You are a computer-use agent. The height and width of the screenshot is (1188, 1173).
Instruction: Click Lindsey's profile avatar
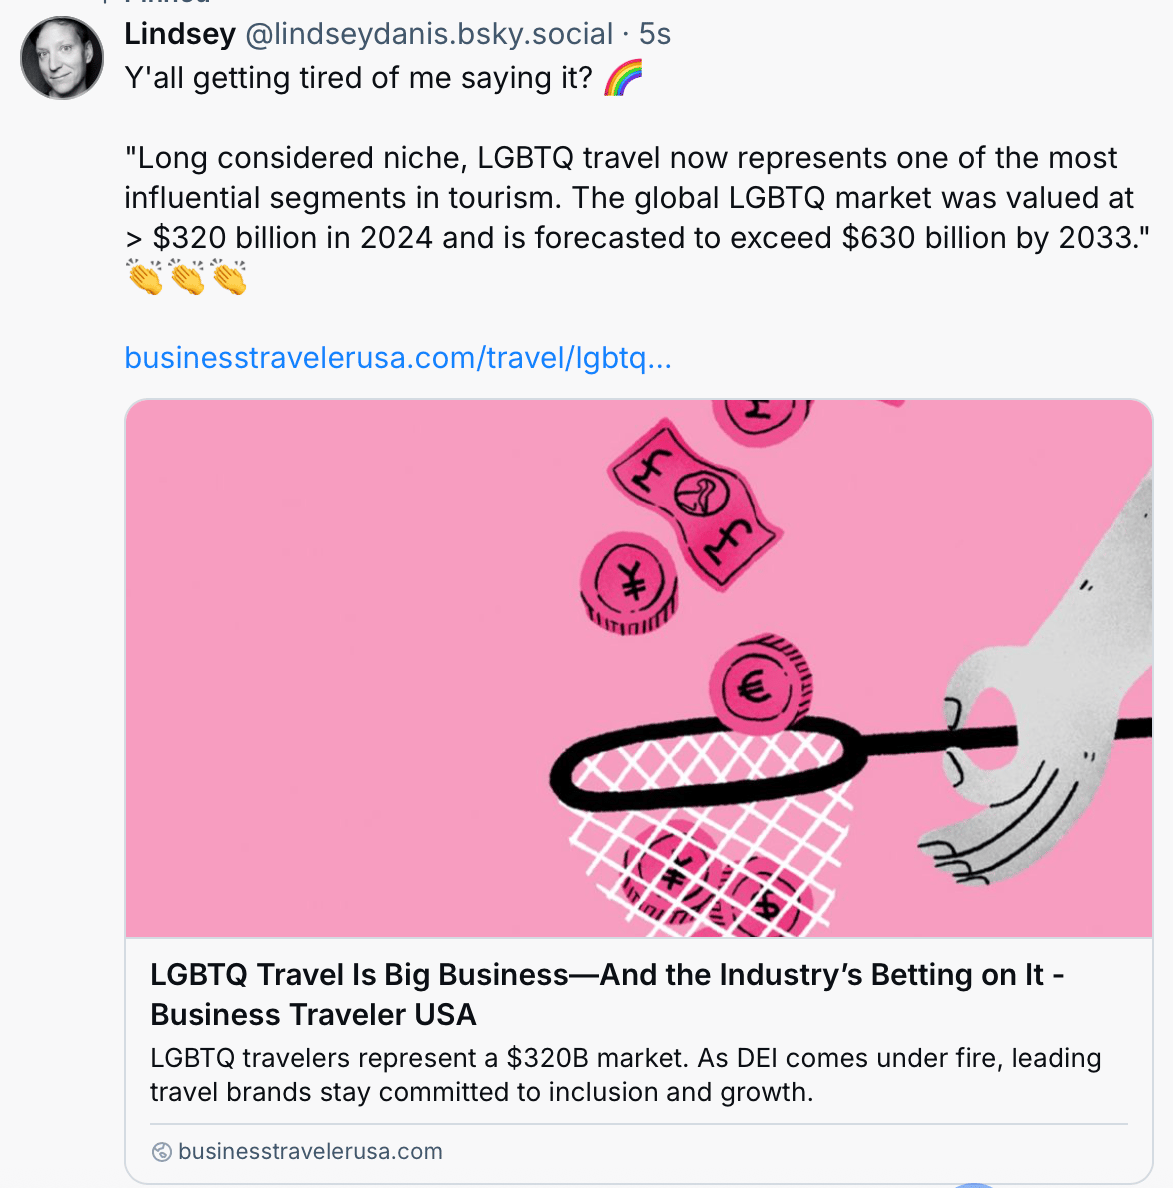pyautogui.click(x=61, y=57)
